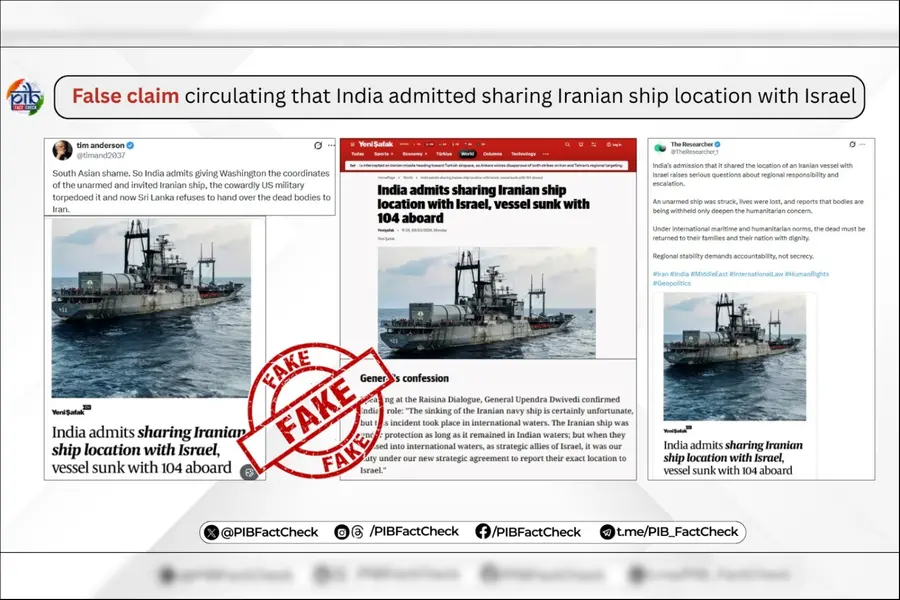Click the X logo beside @PIBFactCheck
Screen dimensions: 900x600
211,532
